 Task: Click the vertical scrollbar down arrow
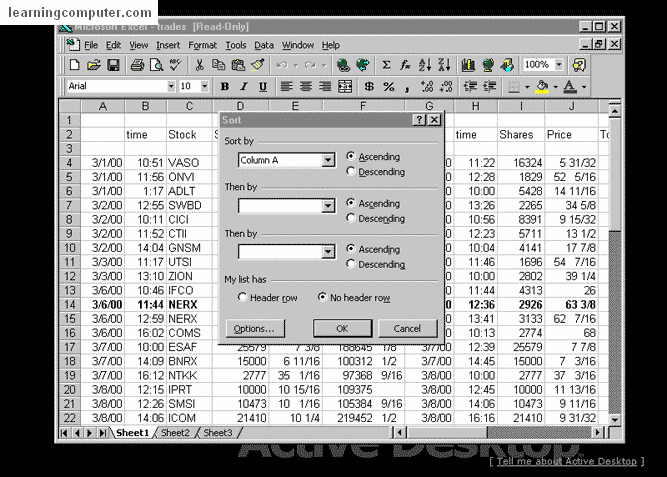pyautogui.click(x=615, y=419)
